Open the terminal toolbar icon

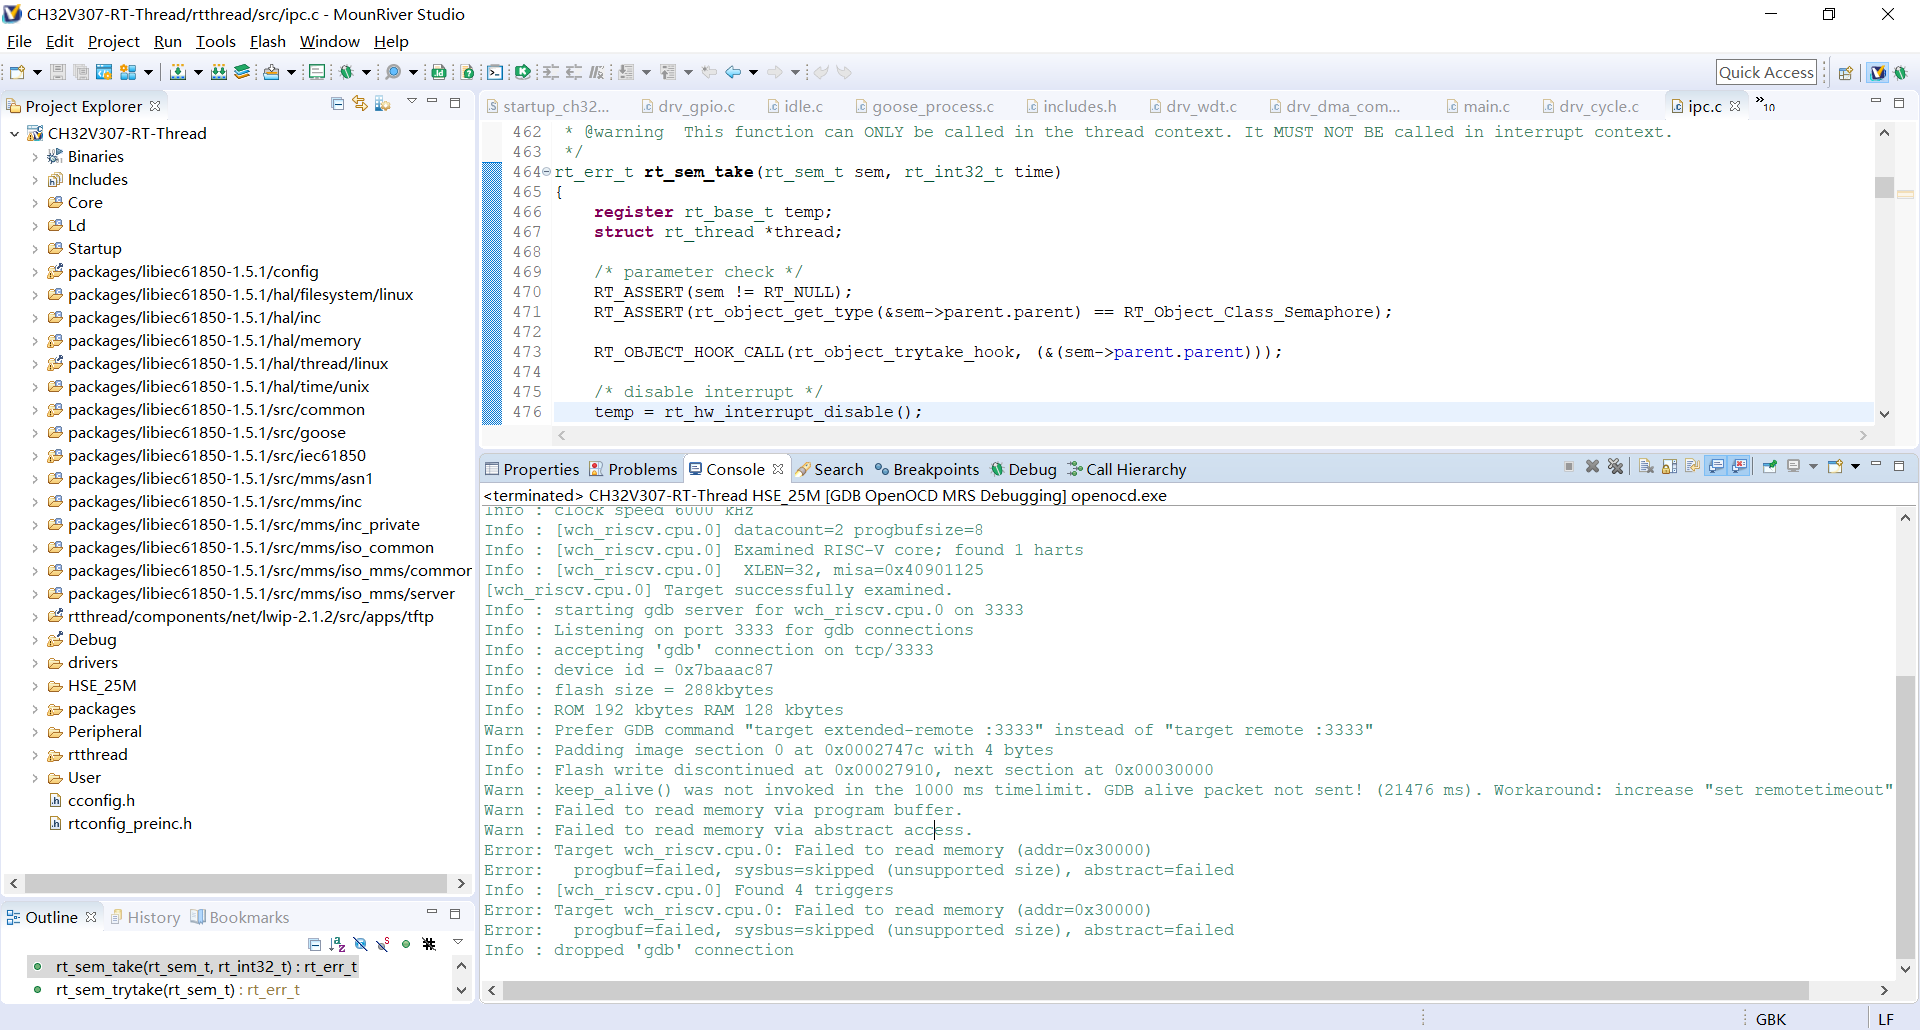click(x=494, y=72)
